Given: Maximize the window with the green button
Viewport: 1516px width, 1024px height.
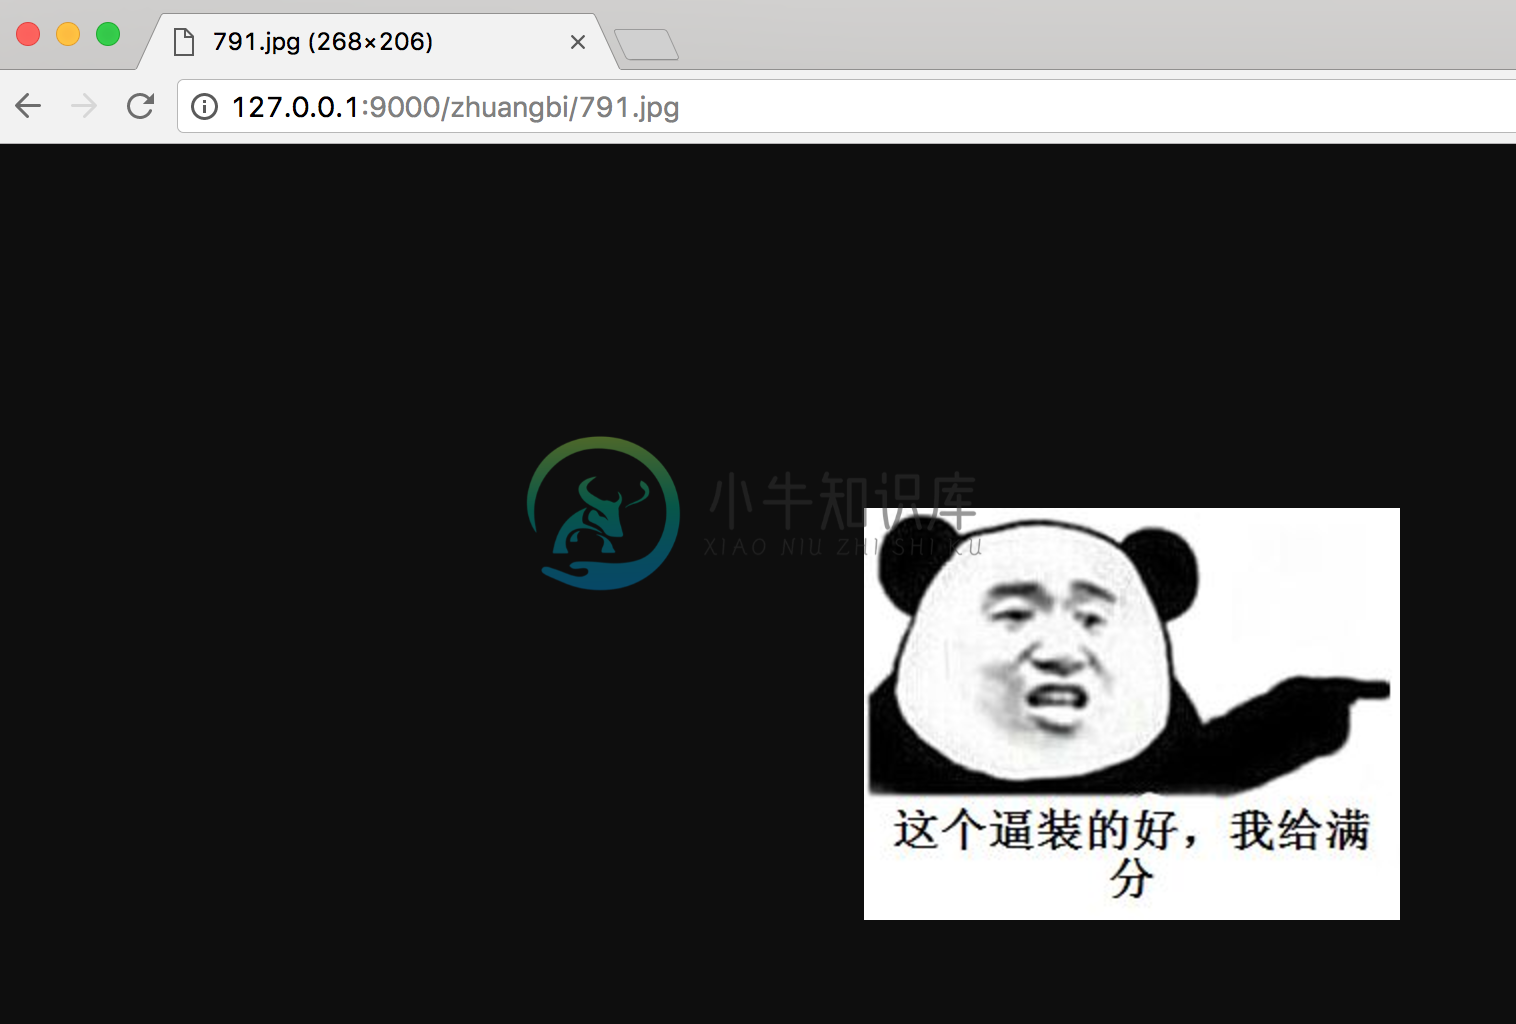Looking at the screenshot, I should (x=108, y=34).
